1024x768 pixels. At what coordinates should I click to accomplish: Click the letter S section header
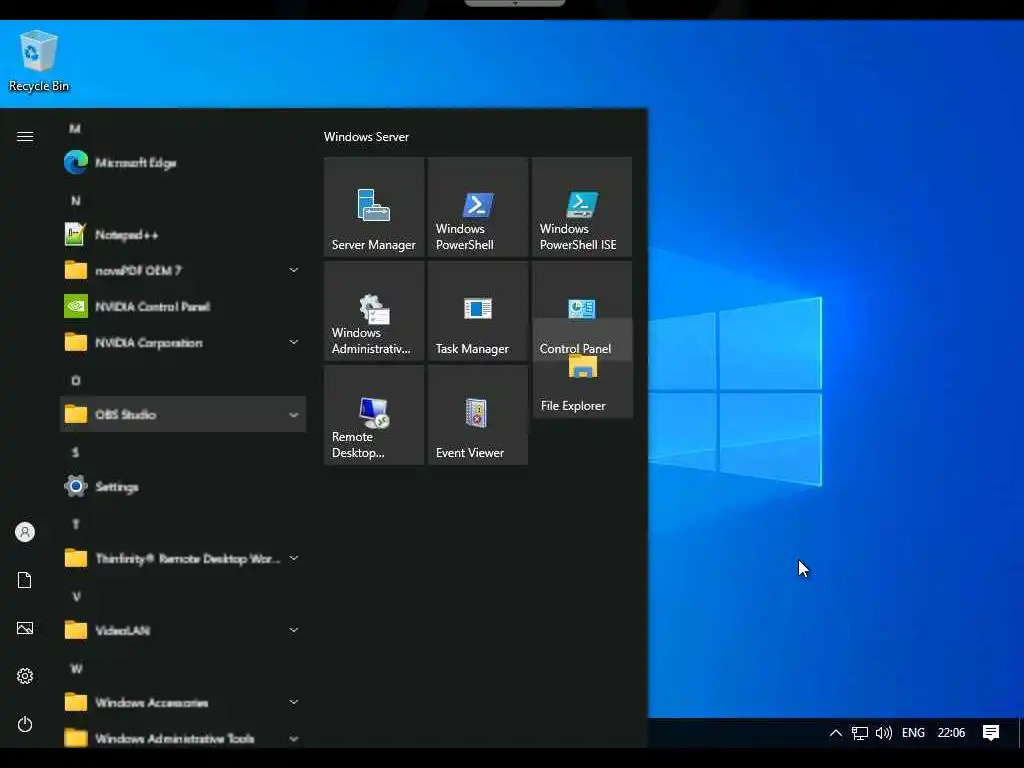tap(76, 452)
